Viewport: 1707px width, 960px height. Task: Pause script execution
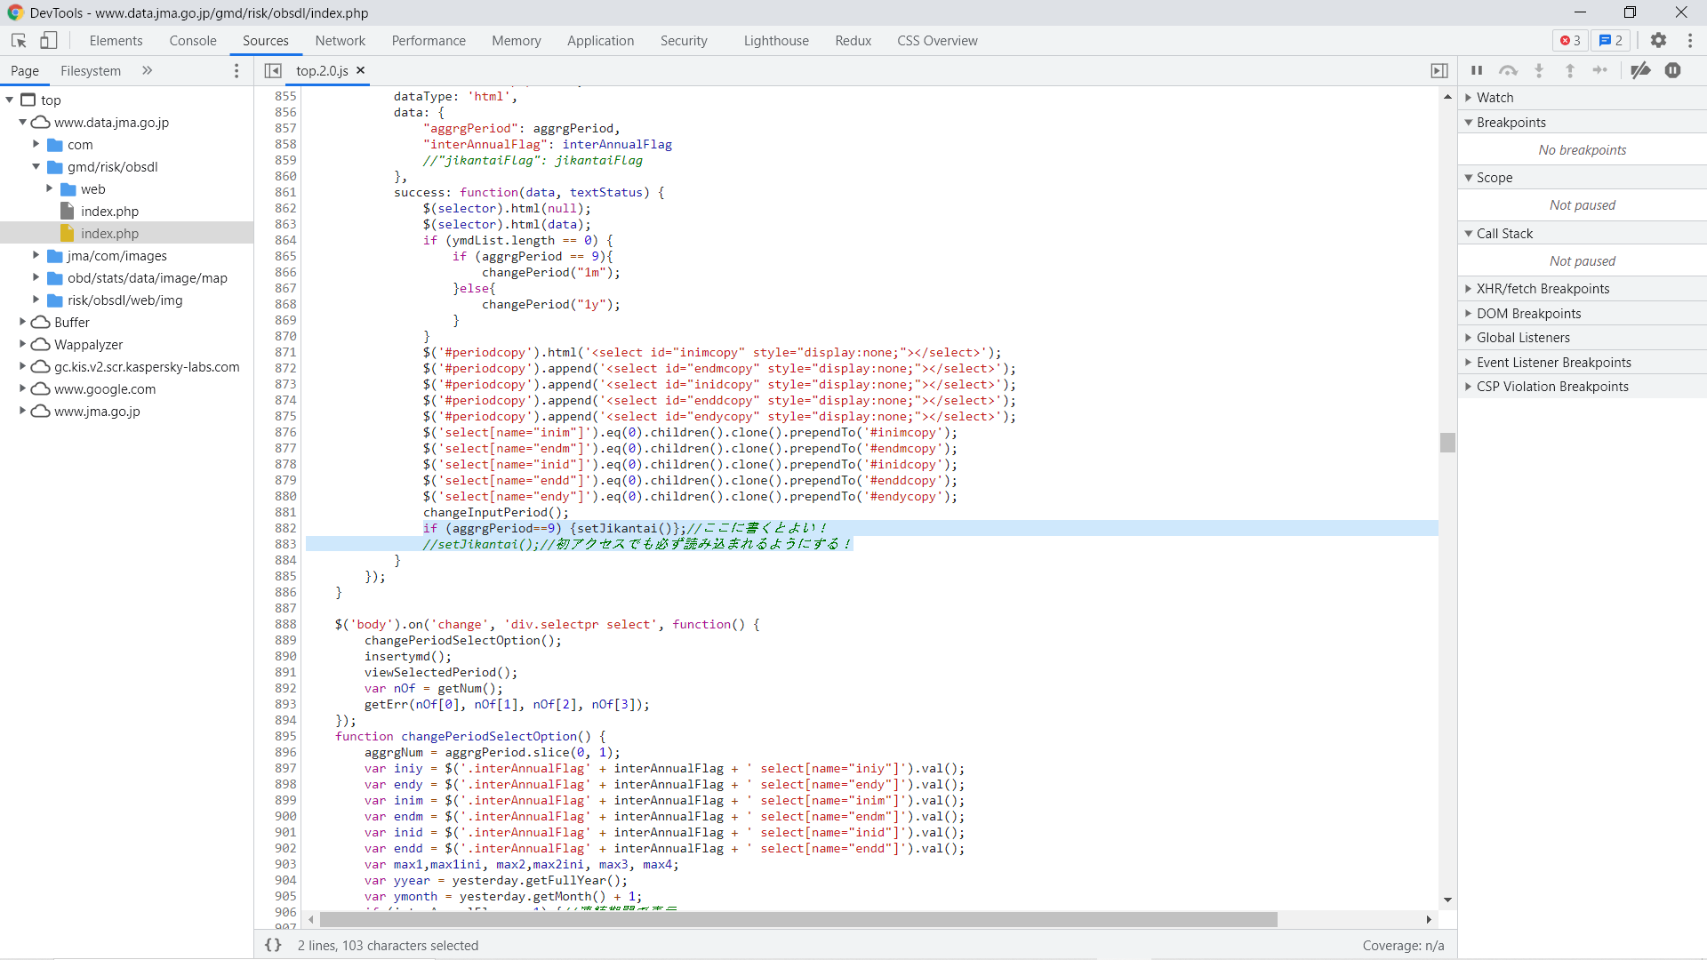pos(1476,71)
